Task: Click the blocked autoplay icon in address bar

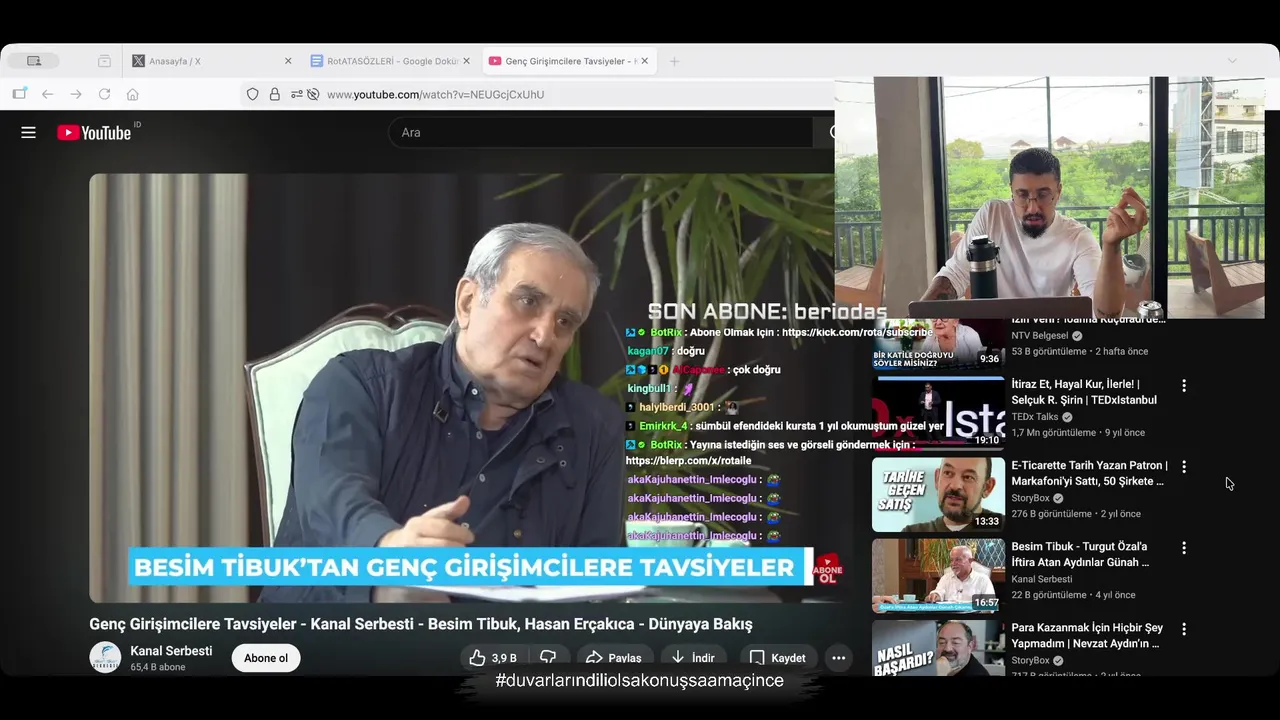Action: (313, 94)
